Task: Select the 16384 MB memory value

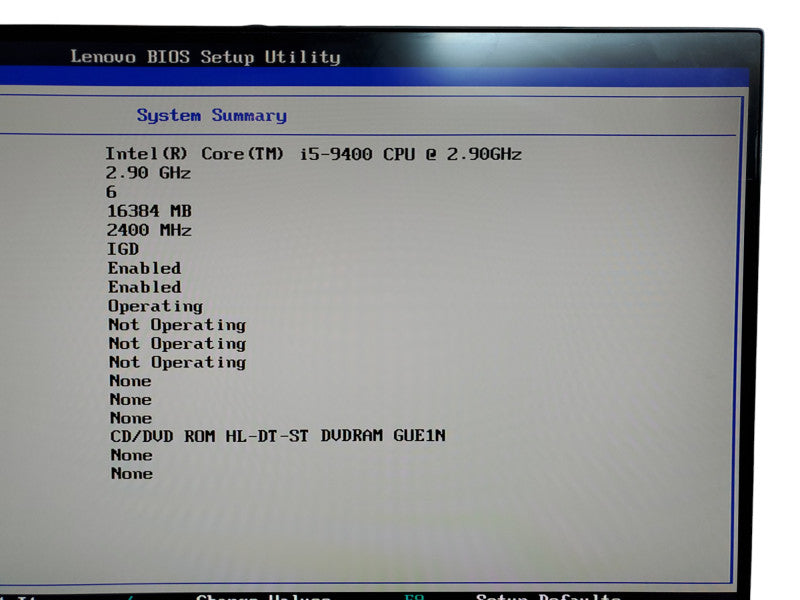Action: coord(149,211)
